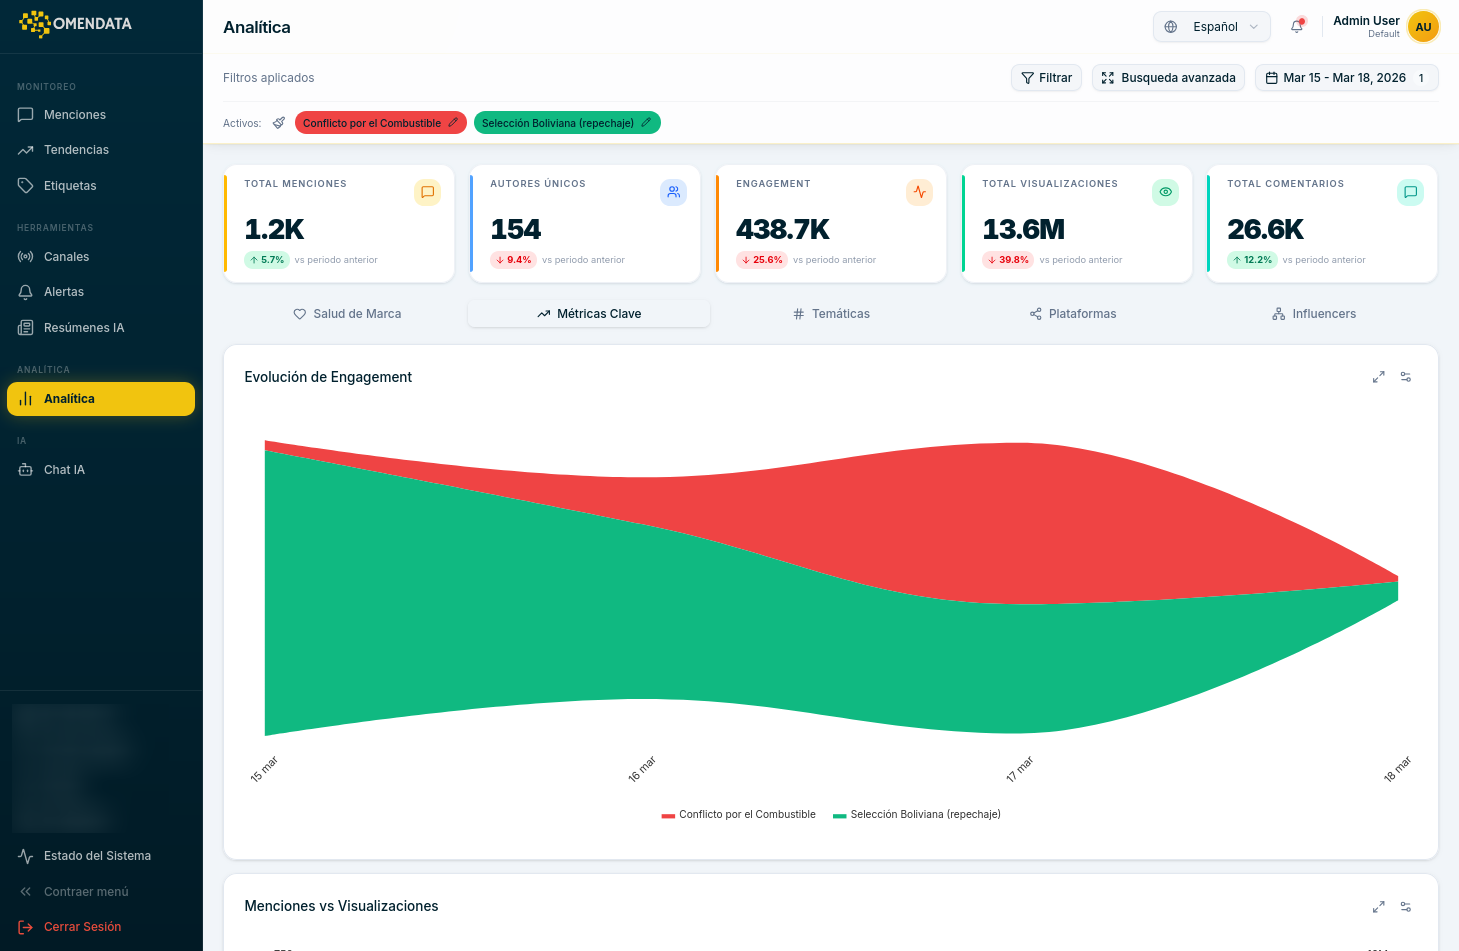Image resolution: width=1459 pixels, height=951 pixels.
Task: Deselect the active tags filter icon
Action: (x=280, y=122)
